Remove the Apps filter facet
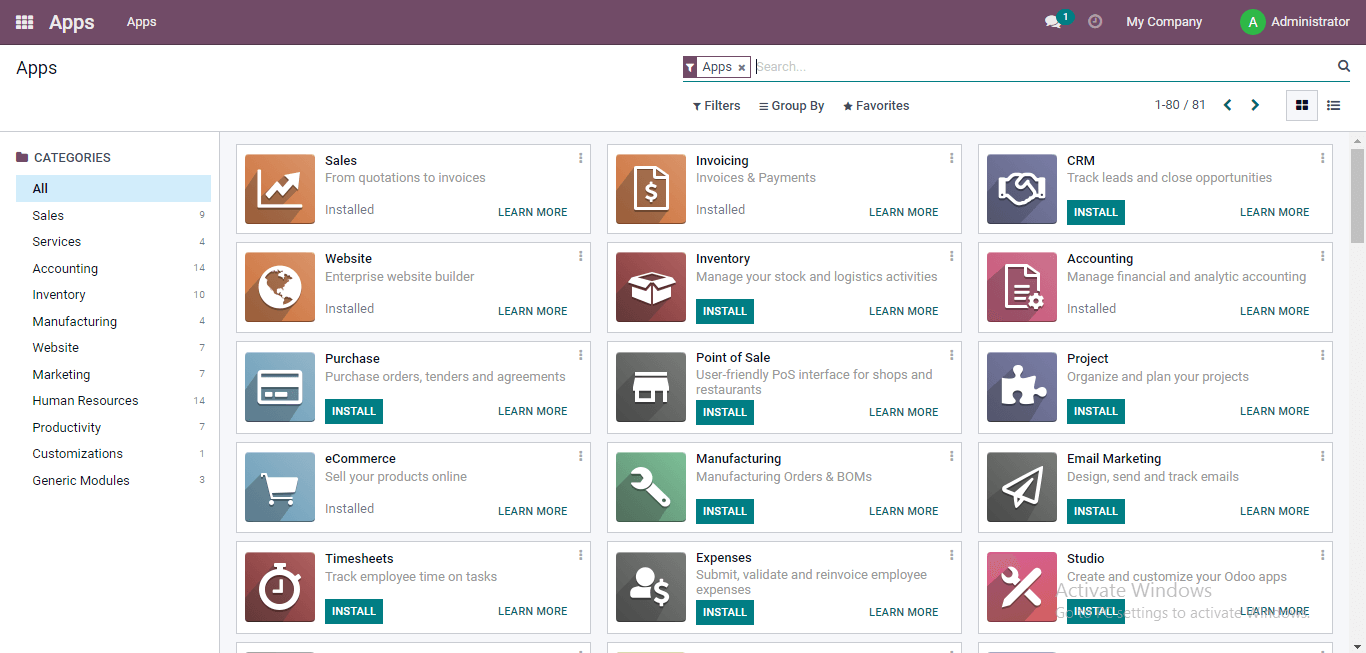The width and height of the screenshot is (1366, 653). point(742,68)
